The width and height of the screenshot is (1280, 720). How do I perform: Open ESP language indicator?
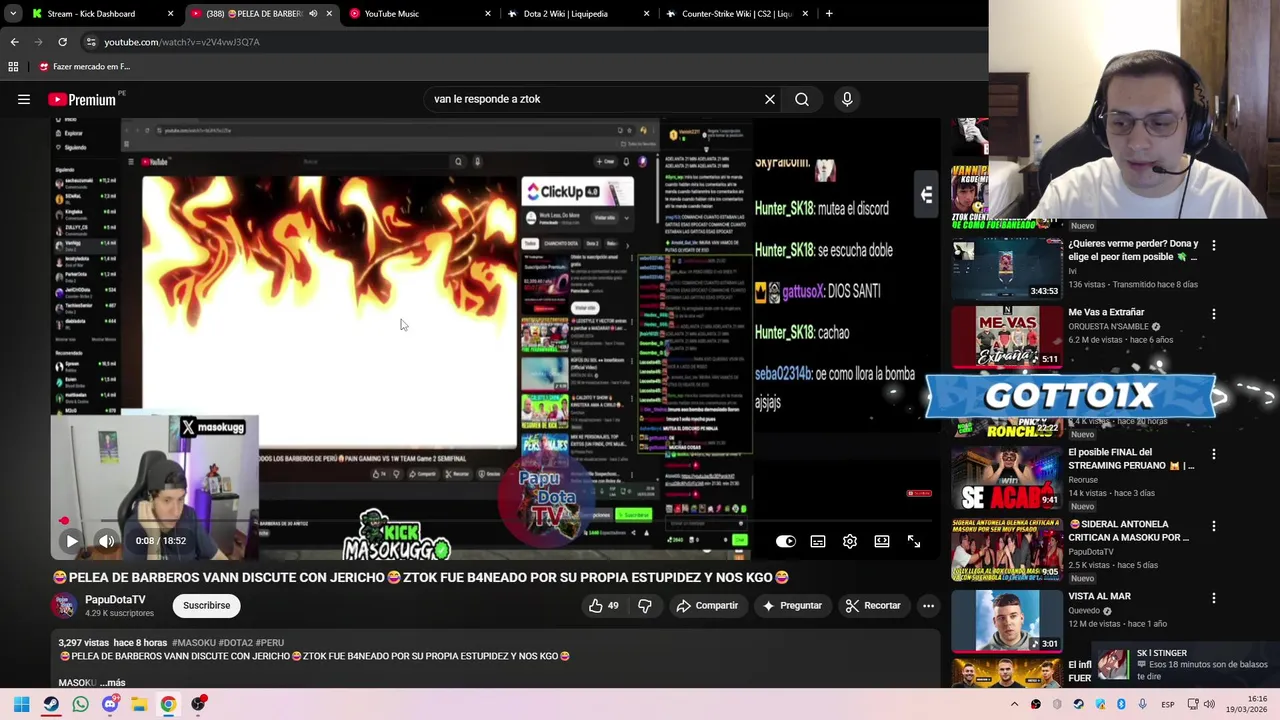[x=1167, y=704]
